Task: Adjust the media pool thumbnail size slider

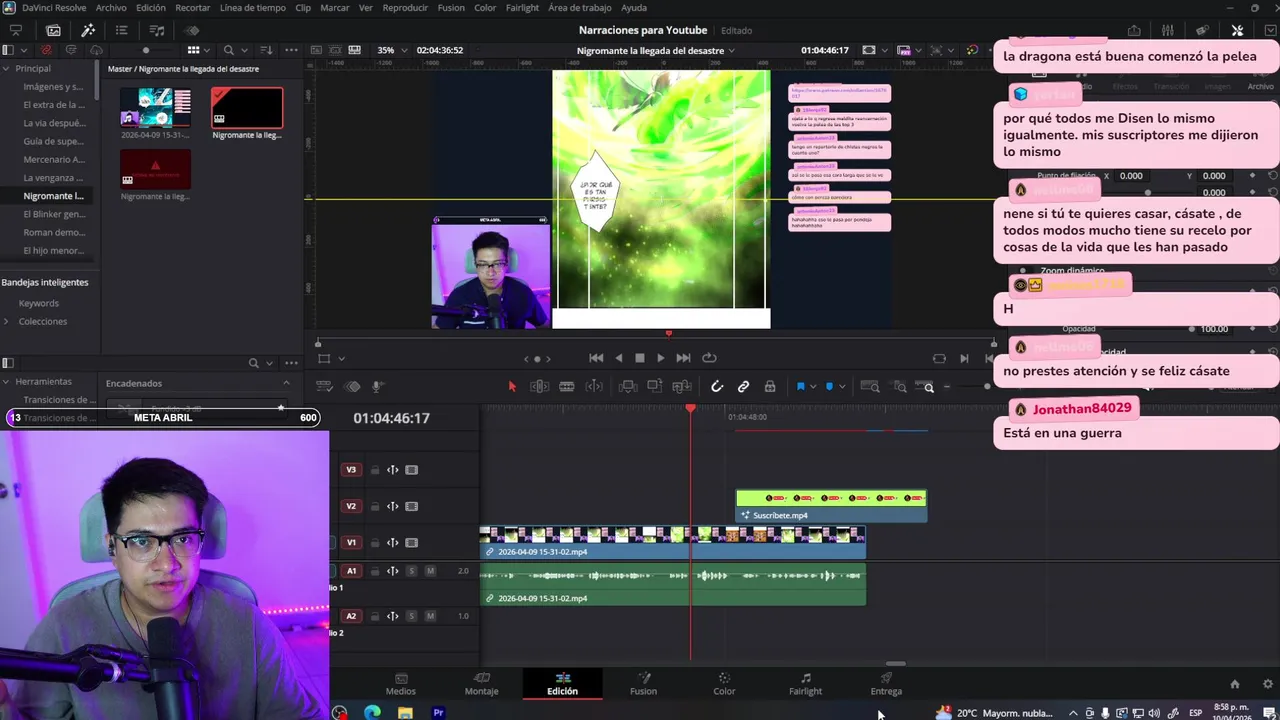Action: point(146,50)
